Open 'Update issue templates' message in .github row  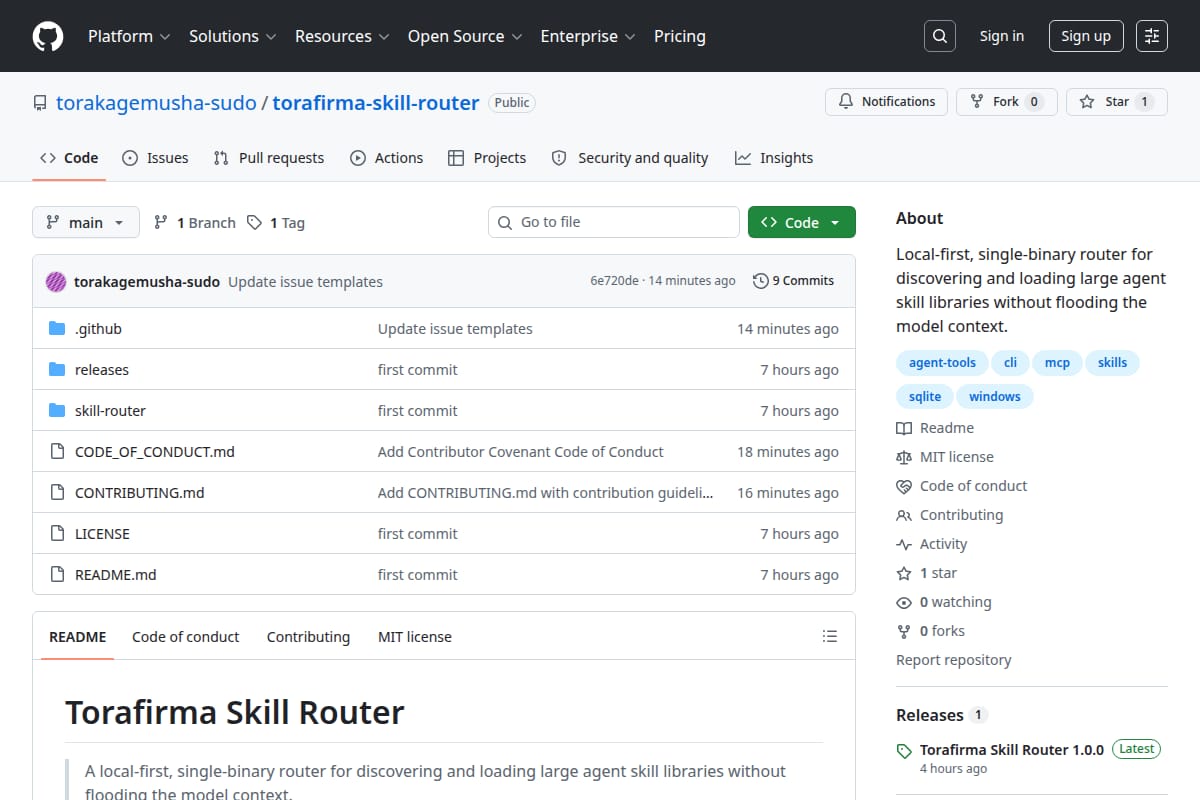pos(455,329)
